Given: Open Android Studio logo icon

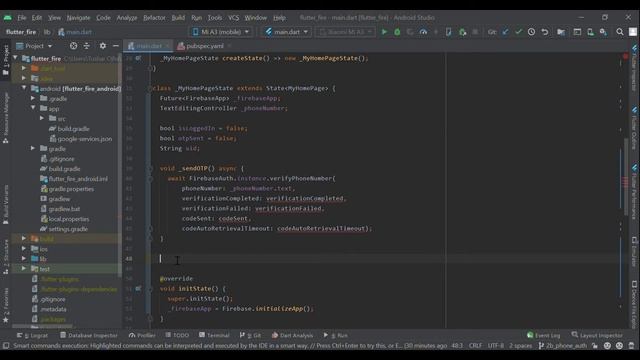Looking at the screenshot, I should (x=8, y=18).
